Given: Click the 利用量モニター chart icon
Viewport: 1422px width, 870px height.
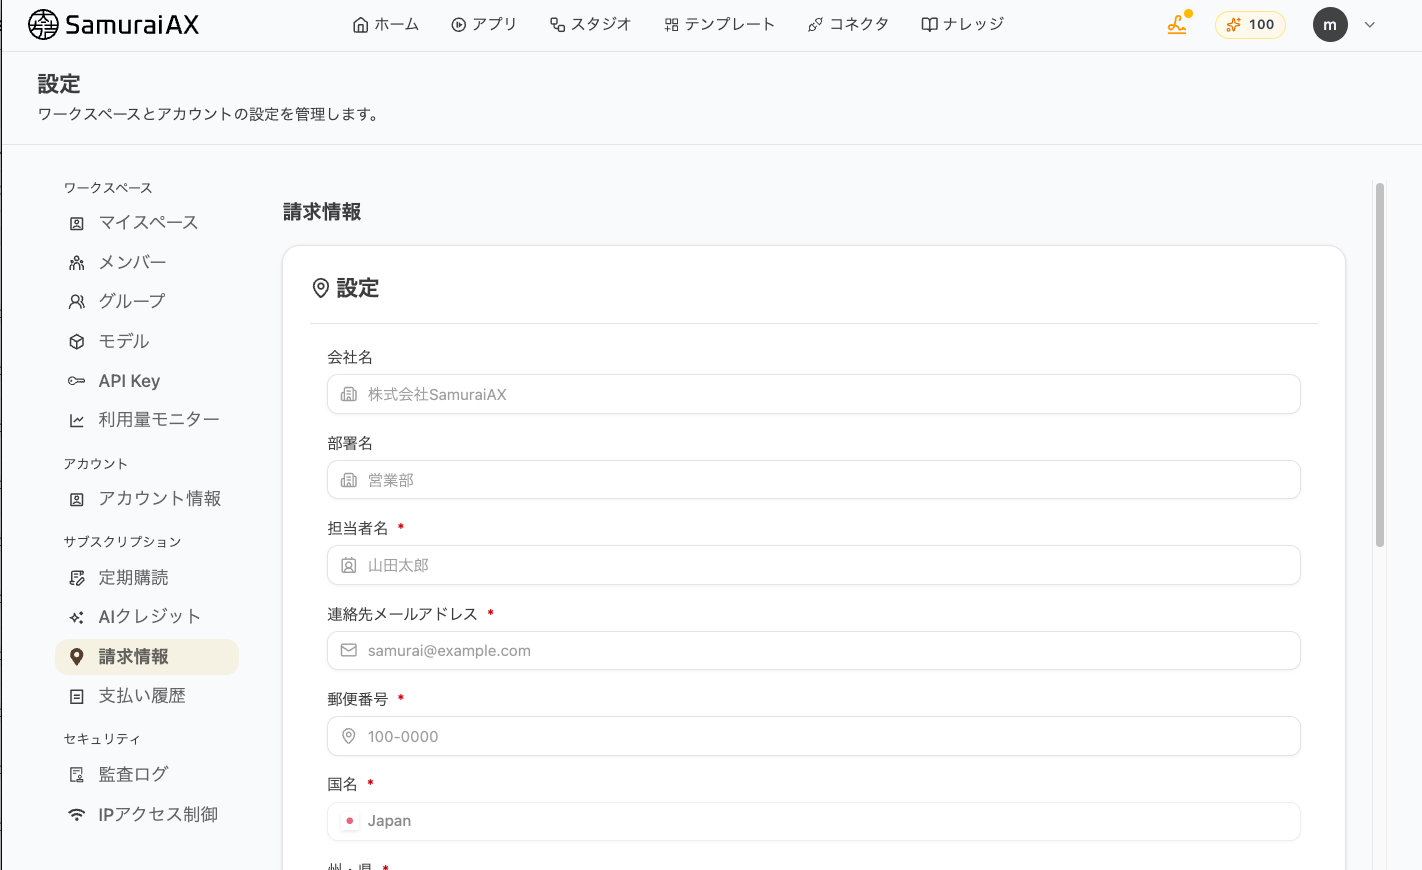Looking at the screenshot, I should pyautogui.click(x=77, y=420).
